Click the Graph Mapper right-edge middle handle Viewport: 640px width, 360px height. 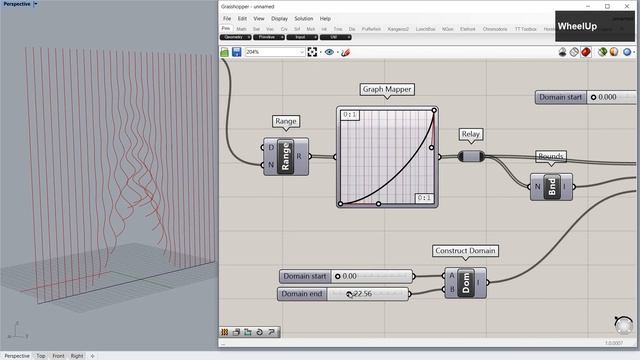[x=431, y=147]
